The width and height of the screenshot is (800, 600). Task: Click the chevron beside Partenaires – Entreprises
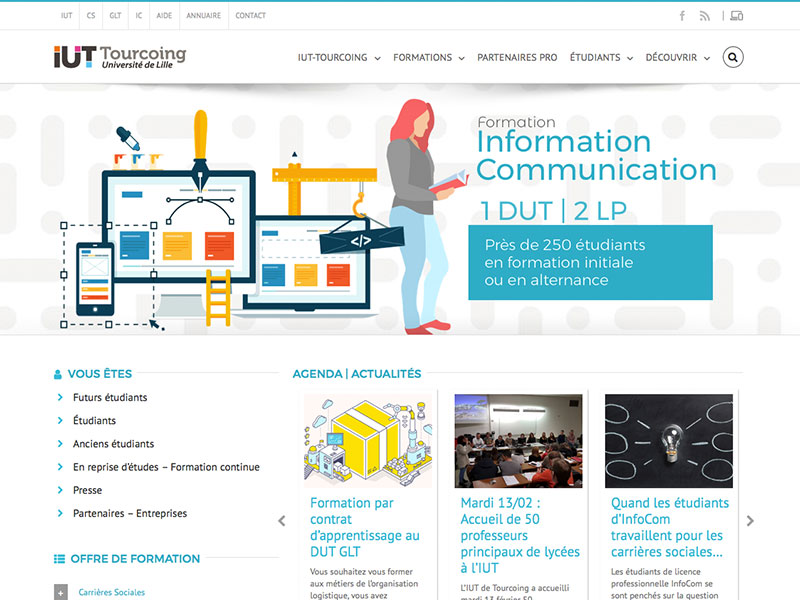tap(60, 513)
